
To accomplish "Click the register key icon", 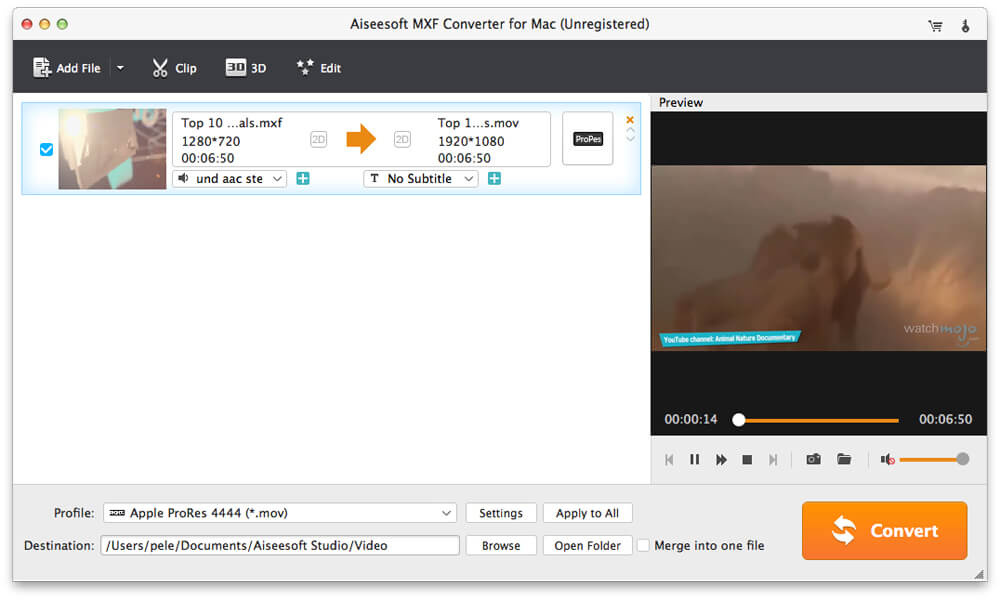I will pos(965,26).
